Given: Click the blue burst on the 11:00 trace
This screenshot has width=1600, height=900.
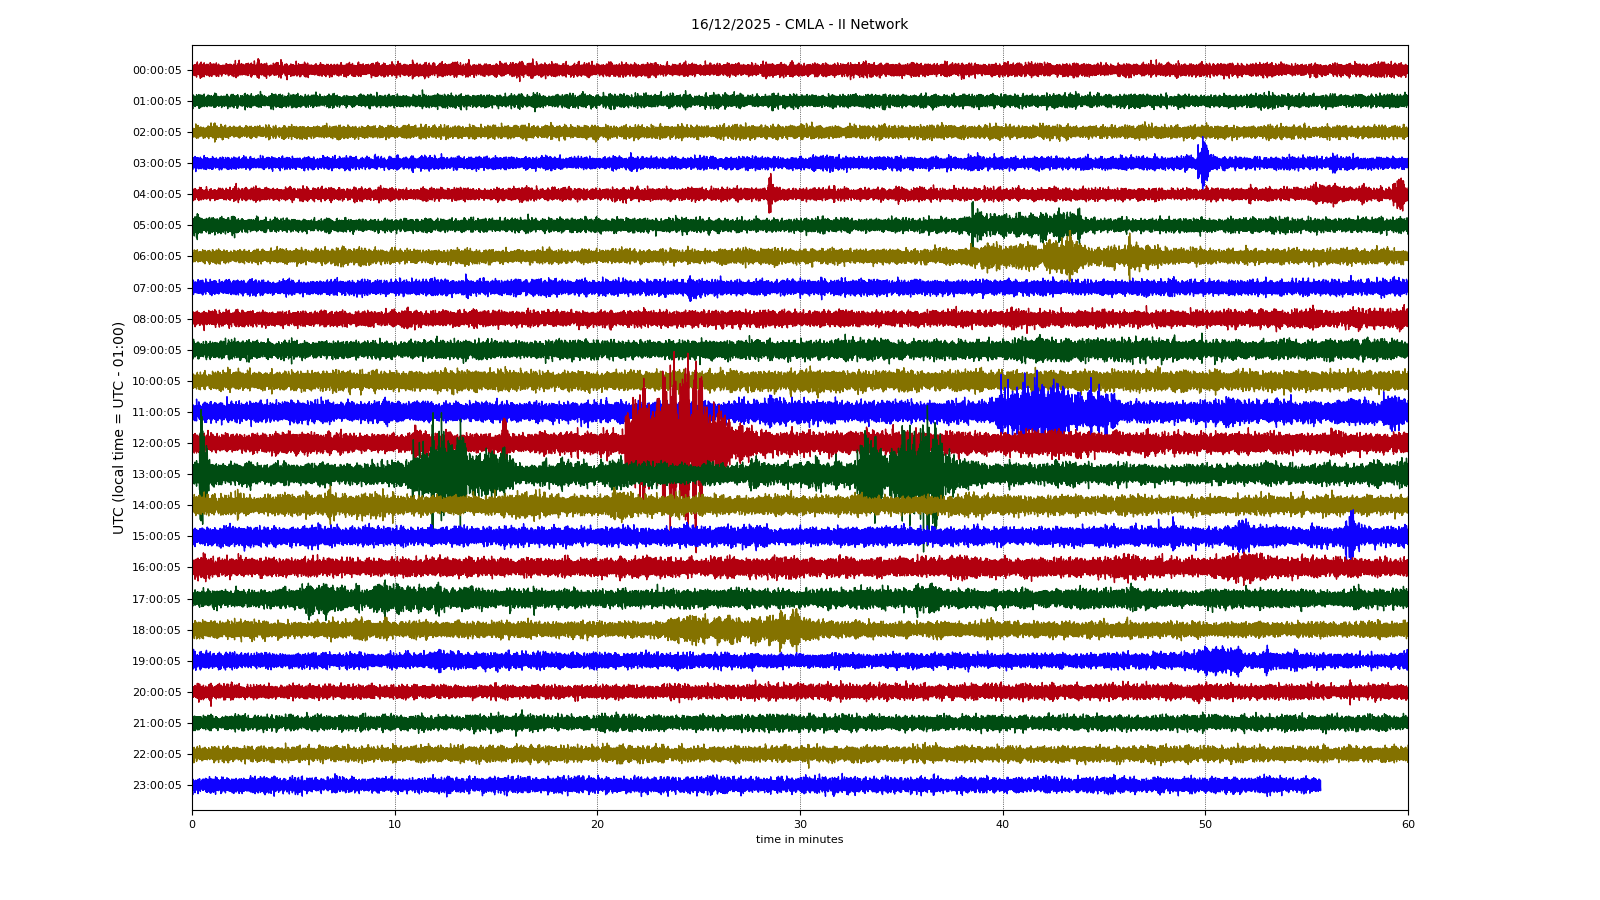Looking at the screenshot, I should tap(1045, 410).
